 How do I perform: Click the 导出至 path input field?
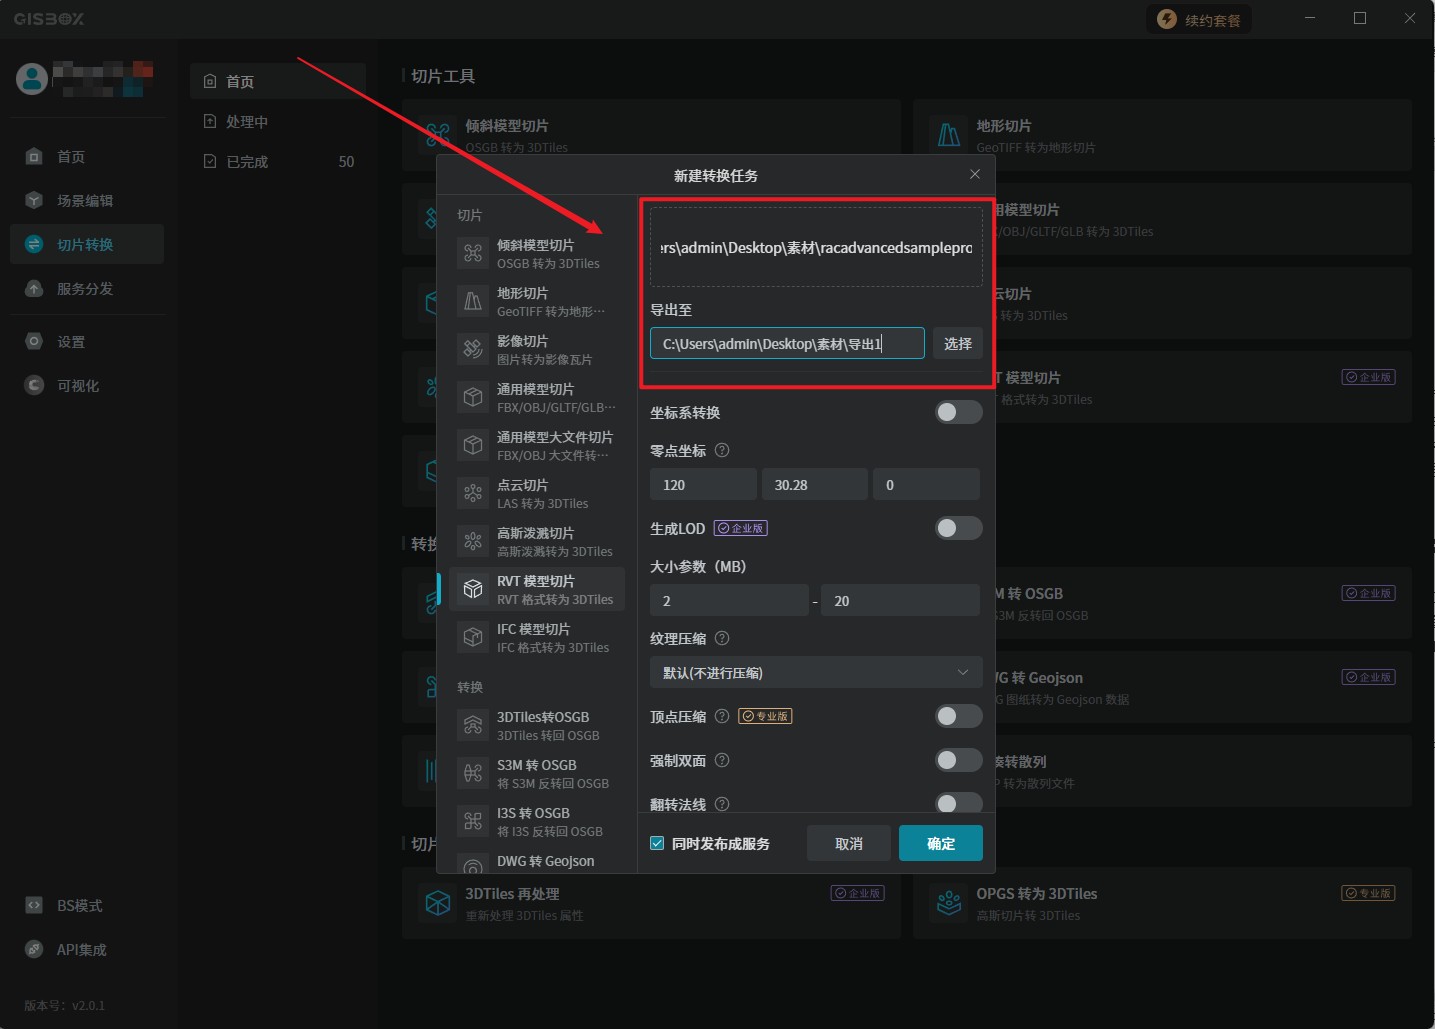click(786, 344)
